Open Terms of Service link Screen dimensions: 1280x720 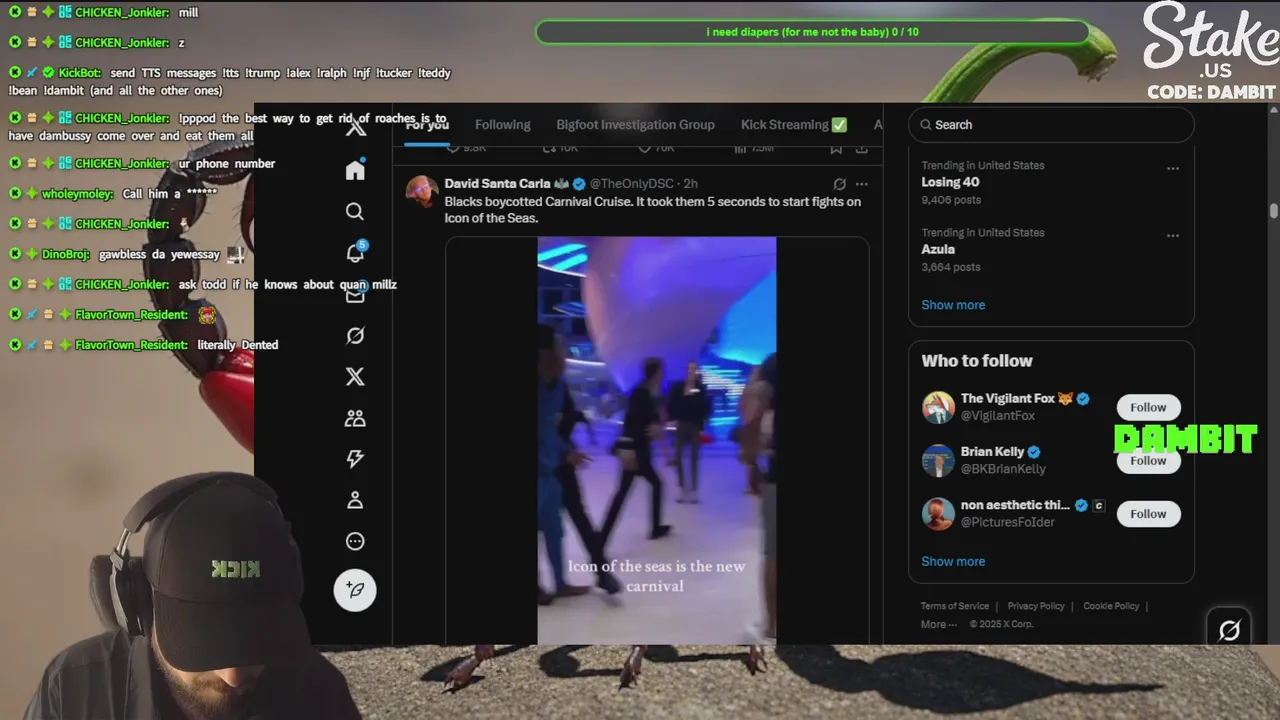tap(954, 606)
